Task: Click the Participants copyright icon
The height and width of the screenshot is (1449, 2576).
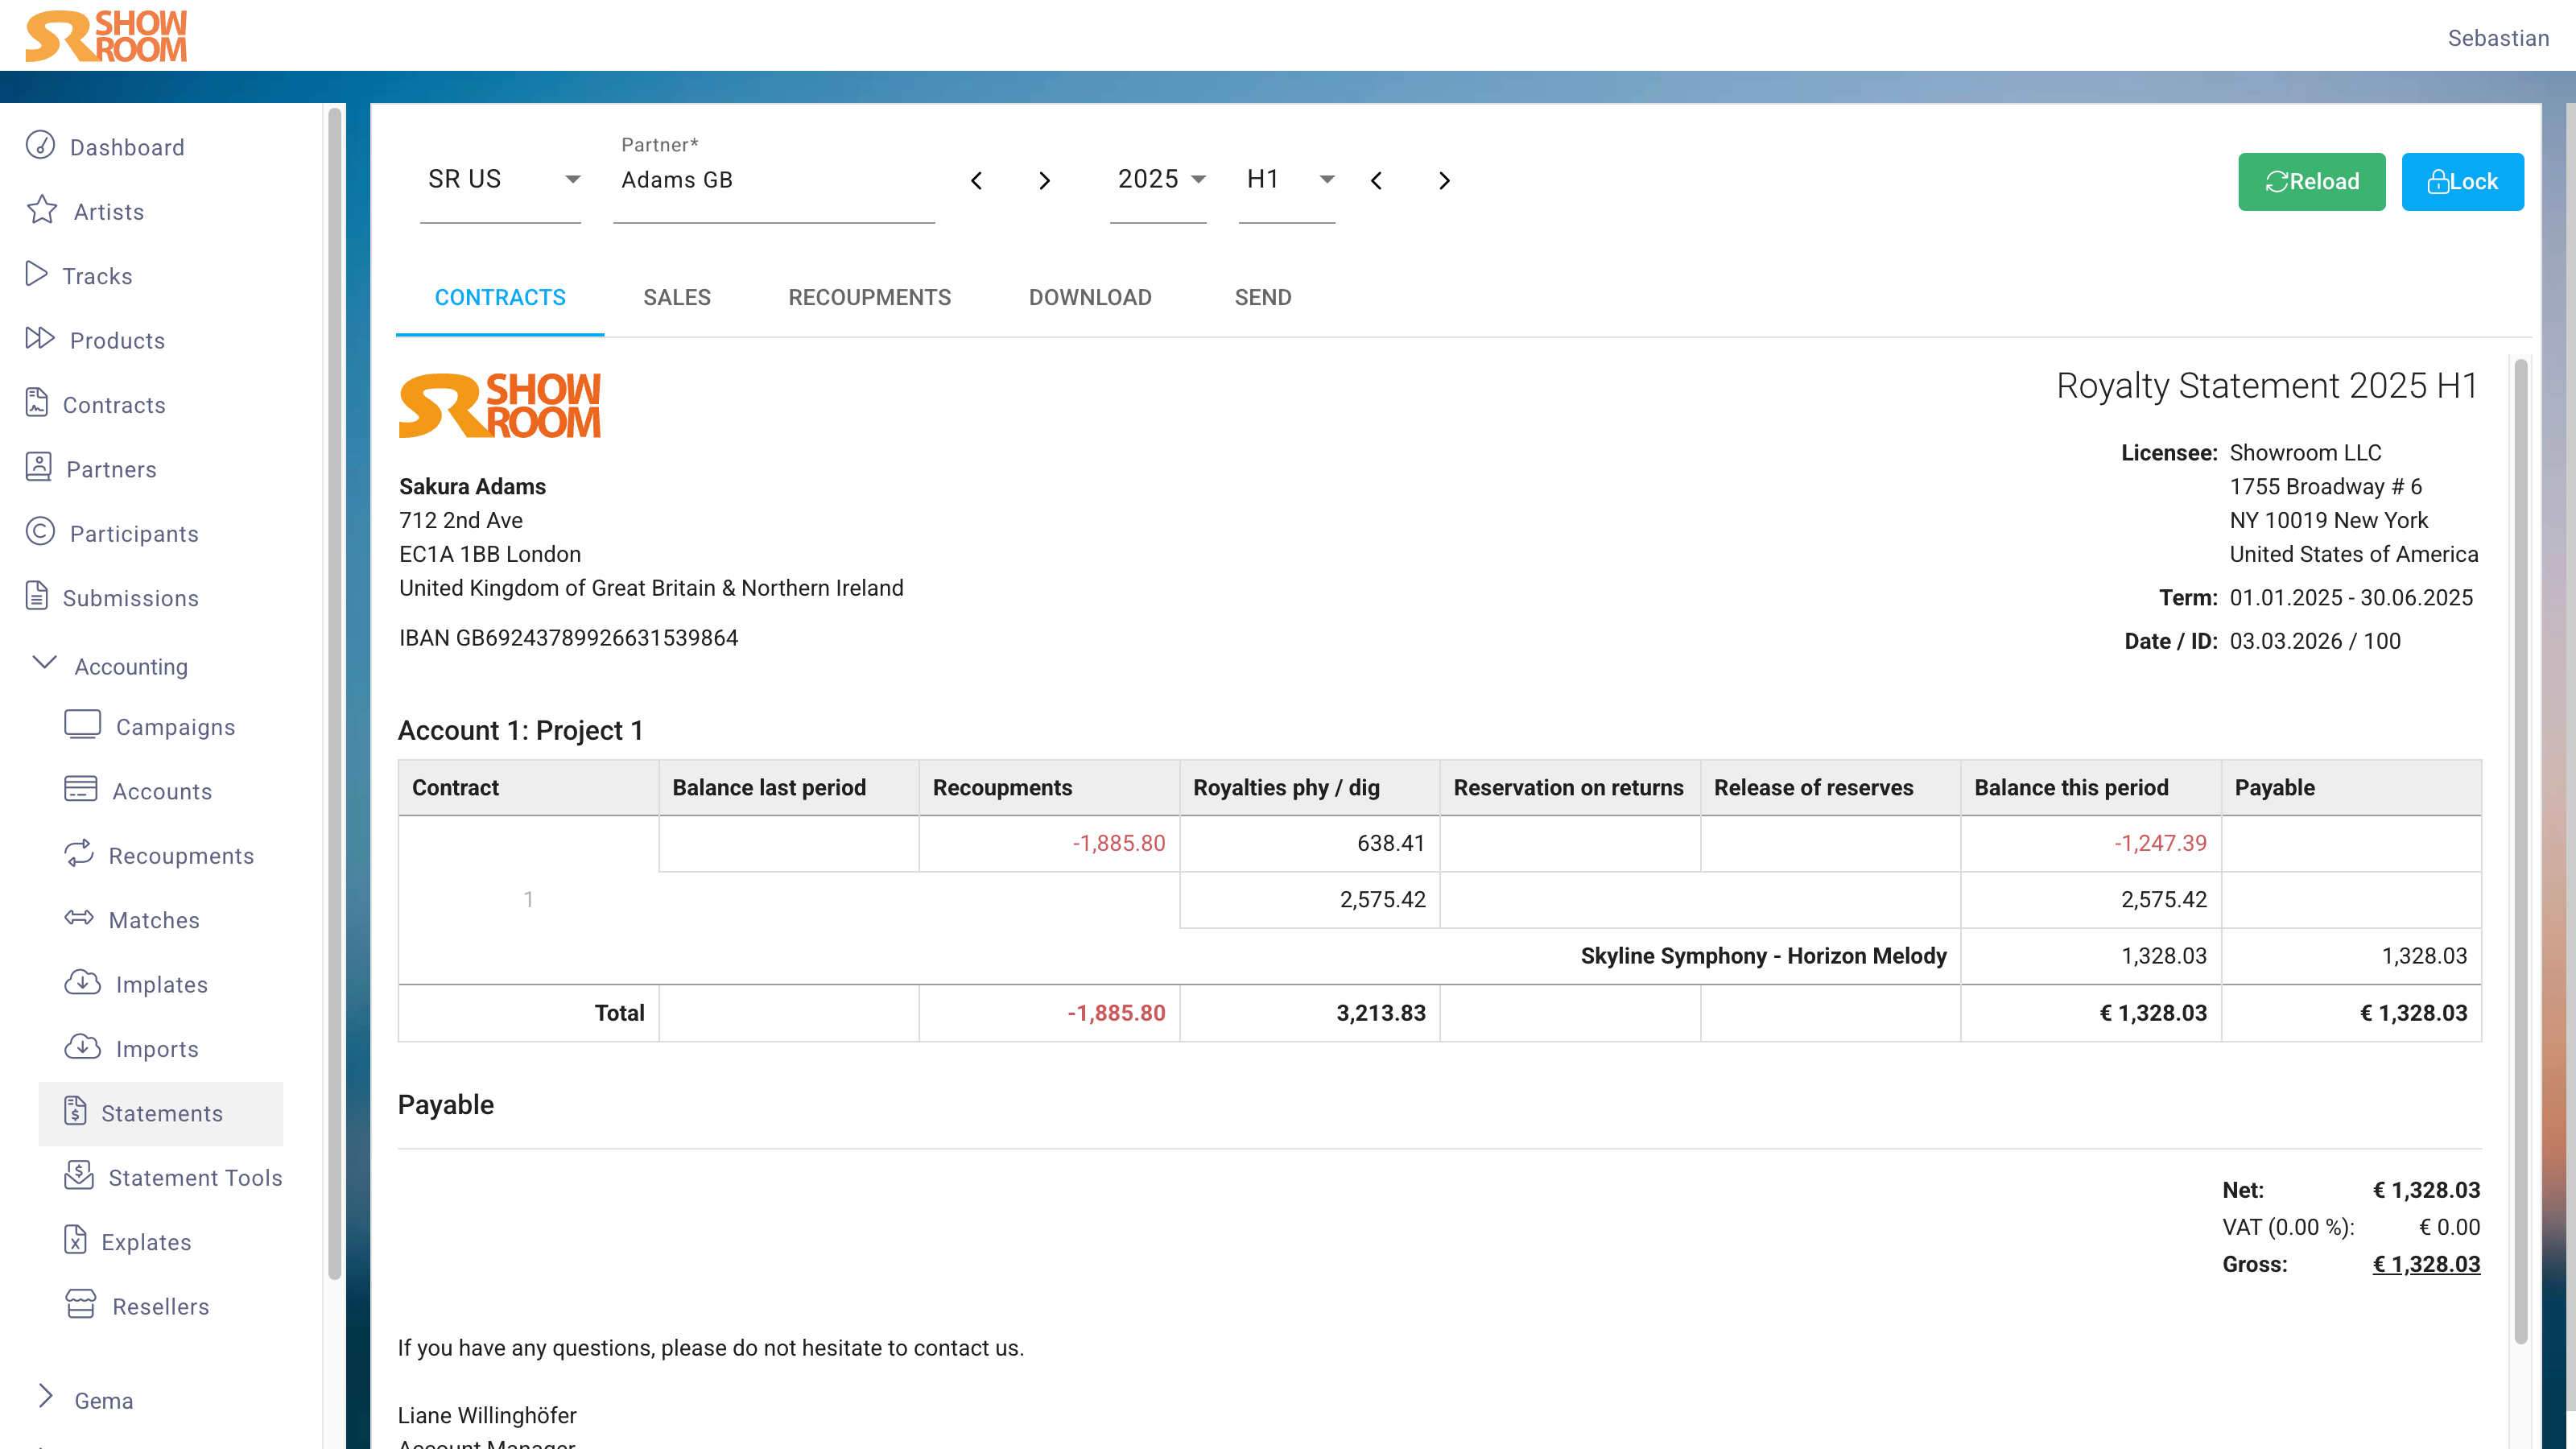Action: pyautogui.click(x=40, y=532)
